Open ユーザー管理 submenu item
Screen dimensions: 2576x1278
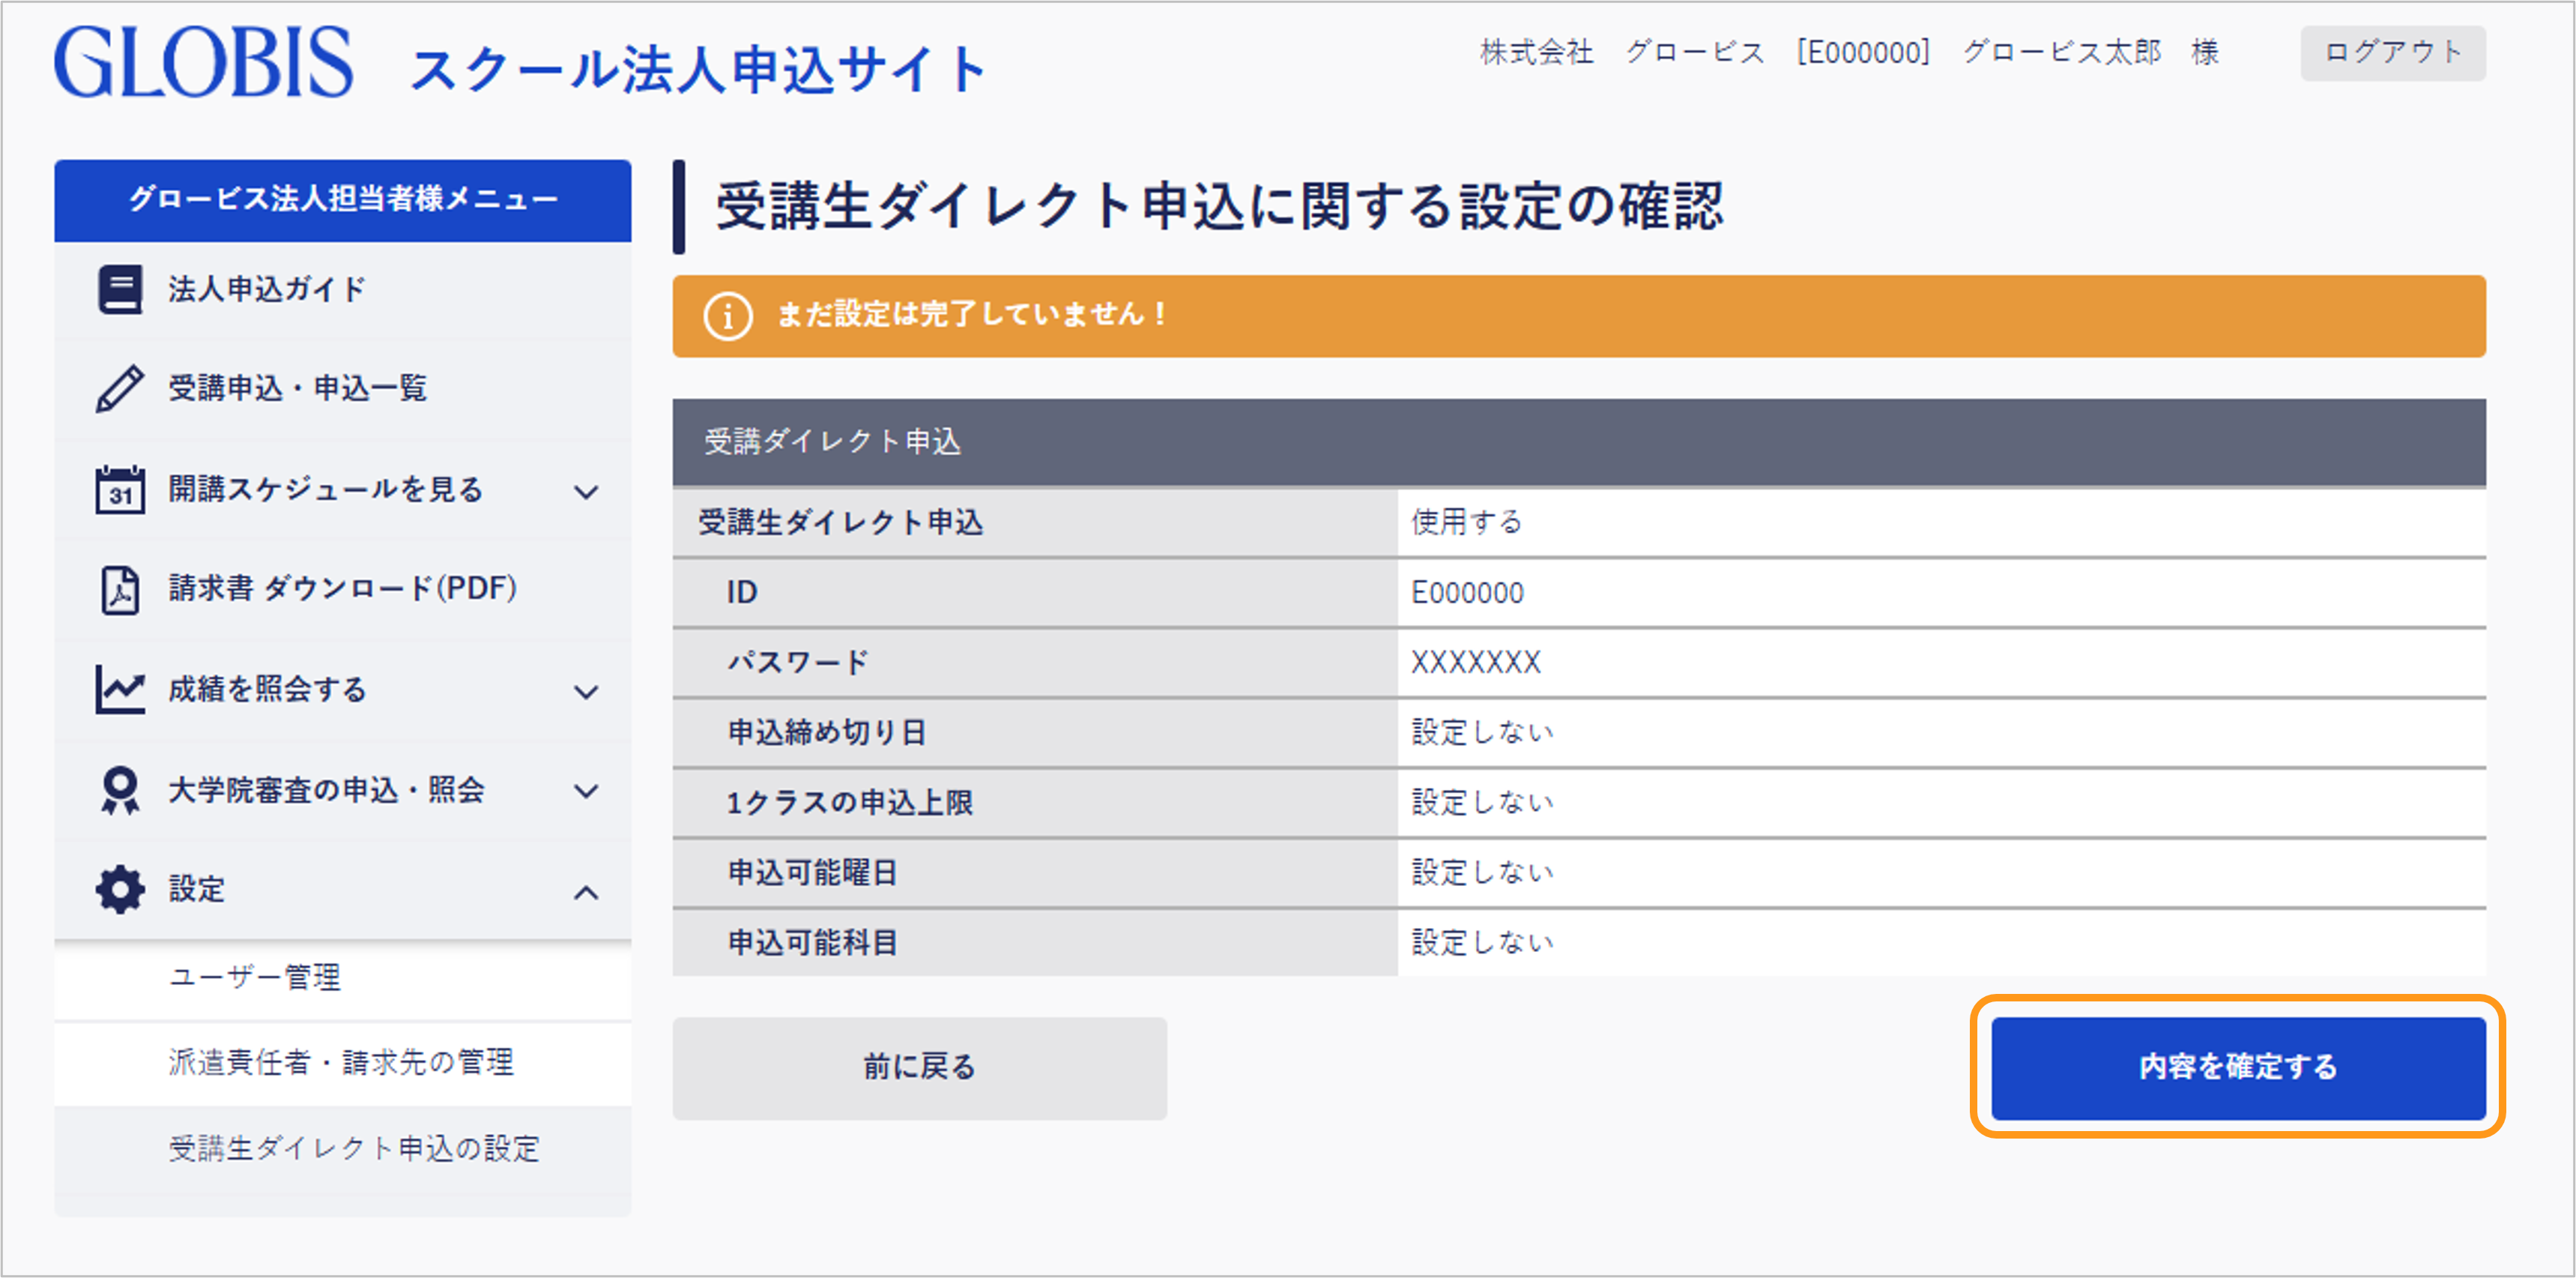(255, 976)
